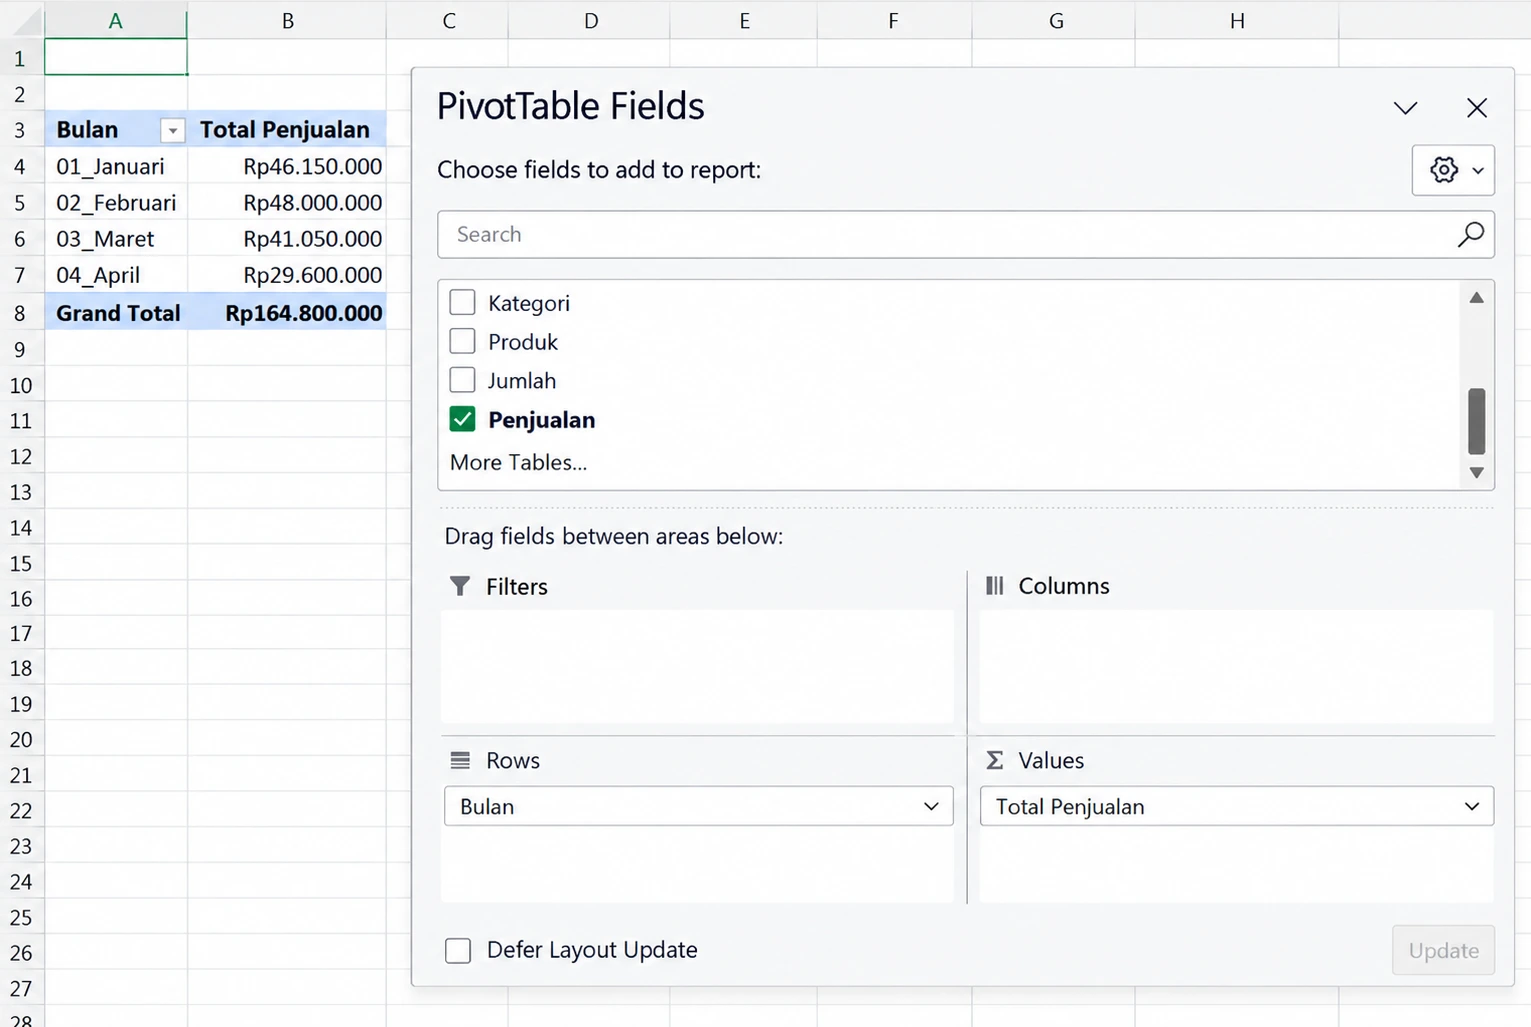Click the empty Columns drop area
1531x1027 pixels.
(x=1236, y=666)
